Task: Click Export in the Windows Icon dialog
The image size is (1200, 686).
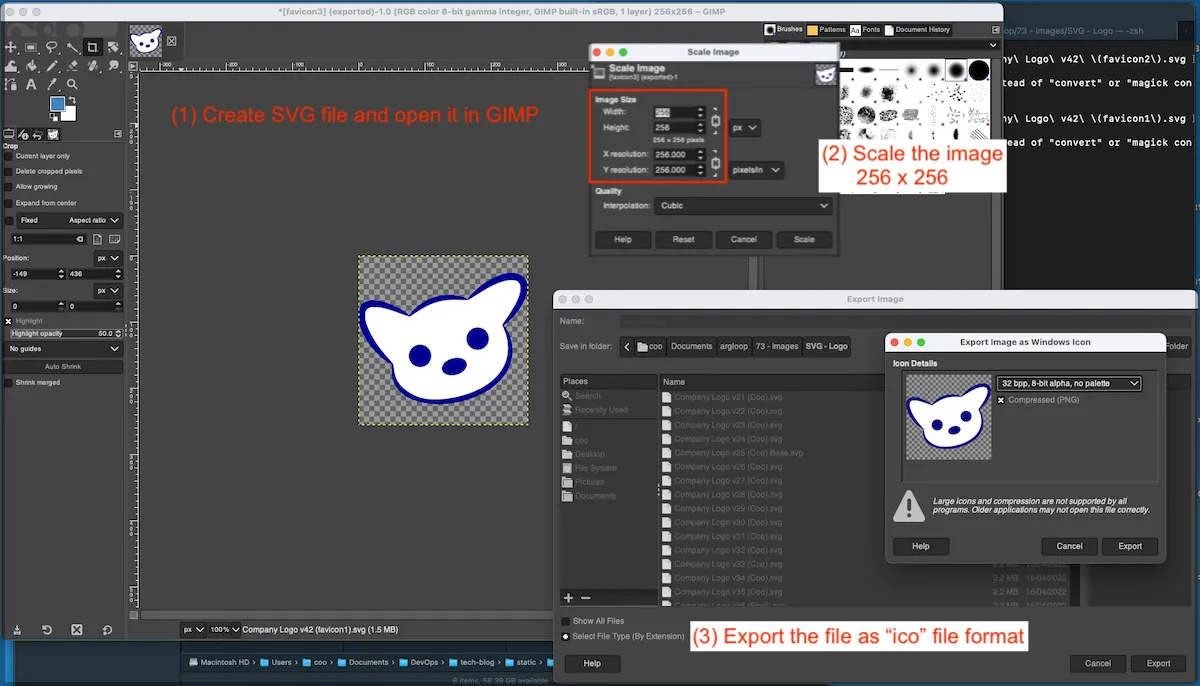Action: 1129,546
